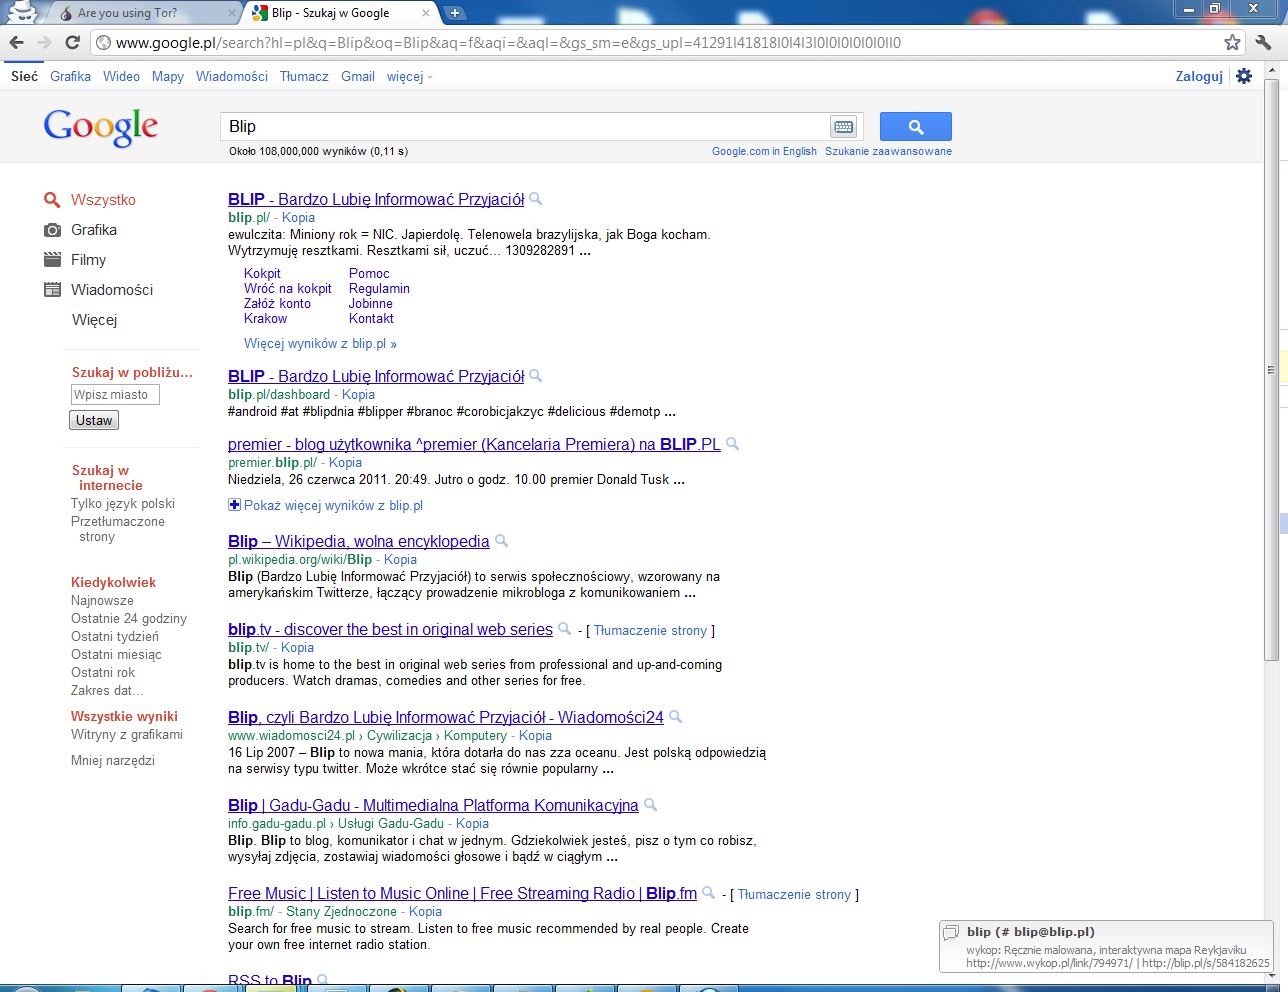1288x992 pixels.
Task: Open the on-screen keyboard icon in search box
Action: (843, 126)
